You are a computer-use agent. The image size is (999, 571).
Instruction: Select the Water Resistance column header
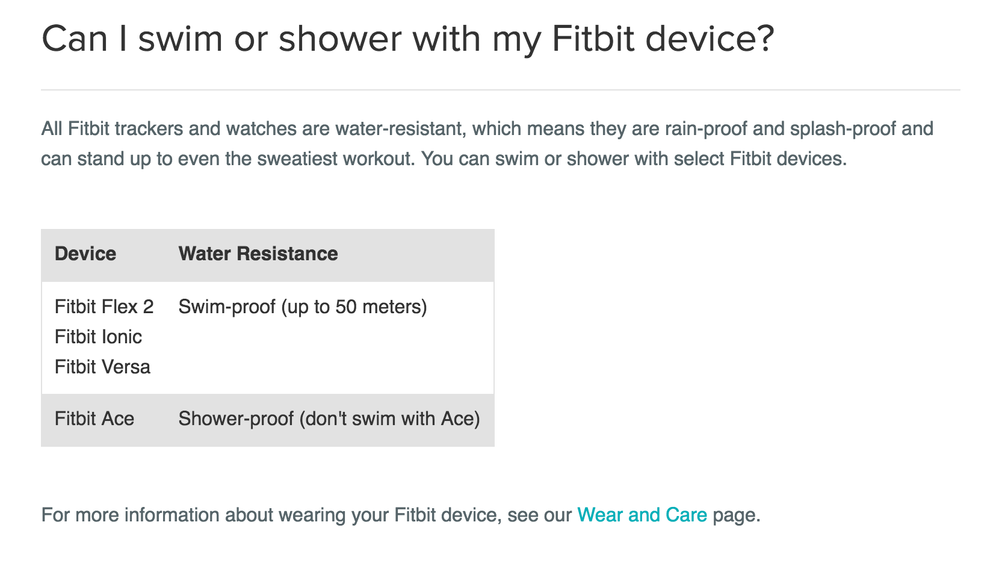(258, 254)
